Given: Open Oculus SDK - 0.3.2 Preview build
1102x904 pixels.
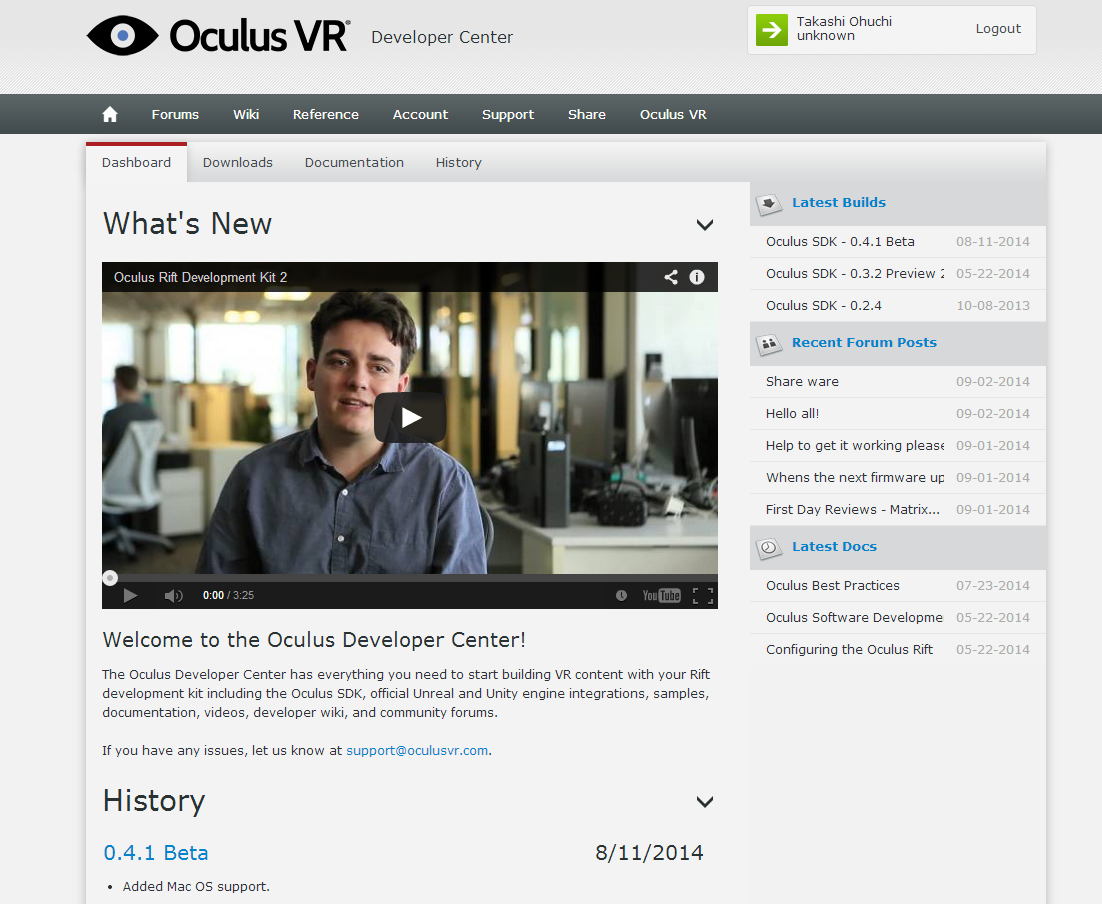Looking at the screenshot, I should point(855,273).
